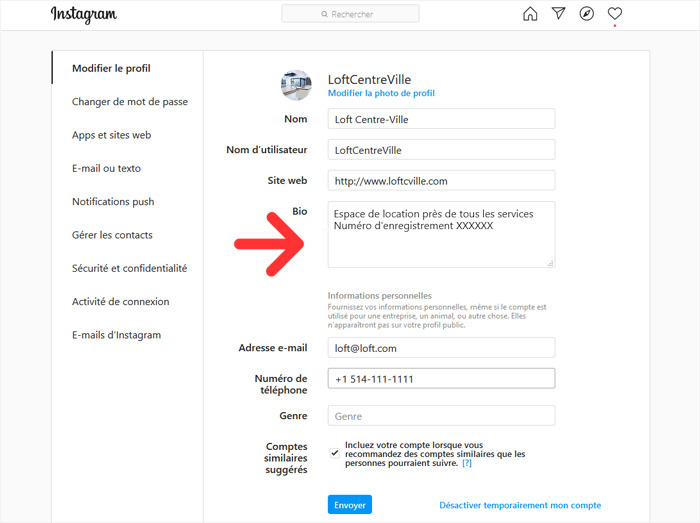Open Notifications push settings
The width and height of the screenshot is (700, 523).
coord(113,202)
